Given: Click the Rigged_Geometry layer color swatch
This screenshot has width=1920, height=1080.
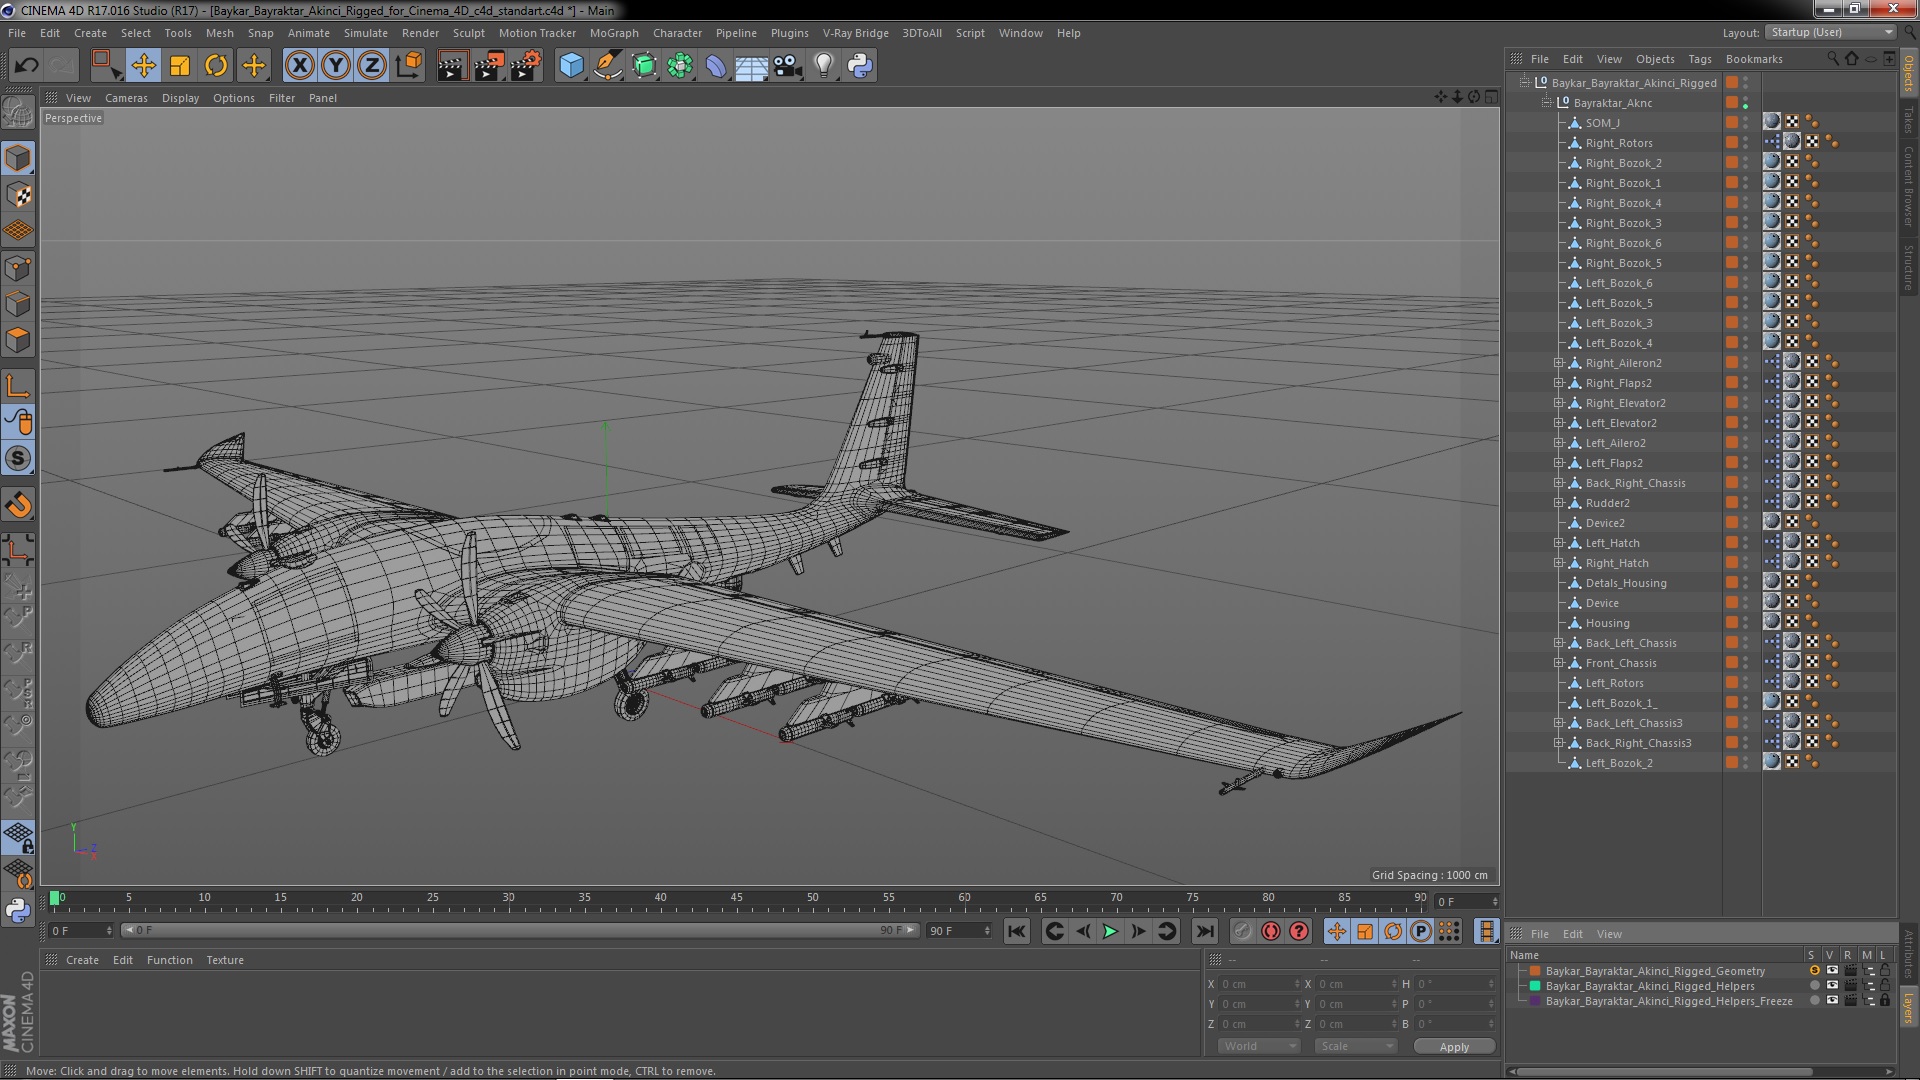Looking at the screenshot, I should pos(1535,971).
